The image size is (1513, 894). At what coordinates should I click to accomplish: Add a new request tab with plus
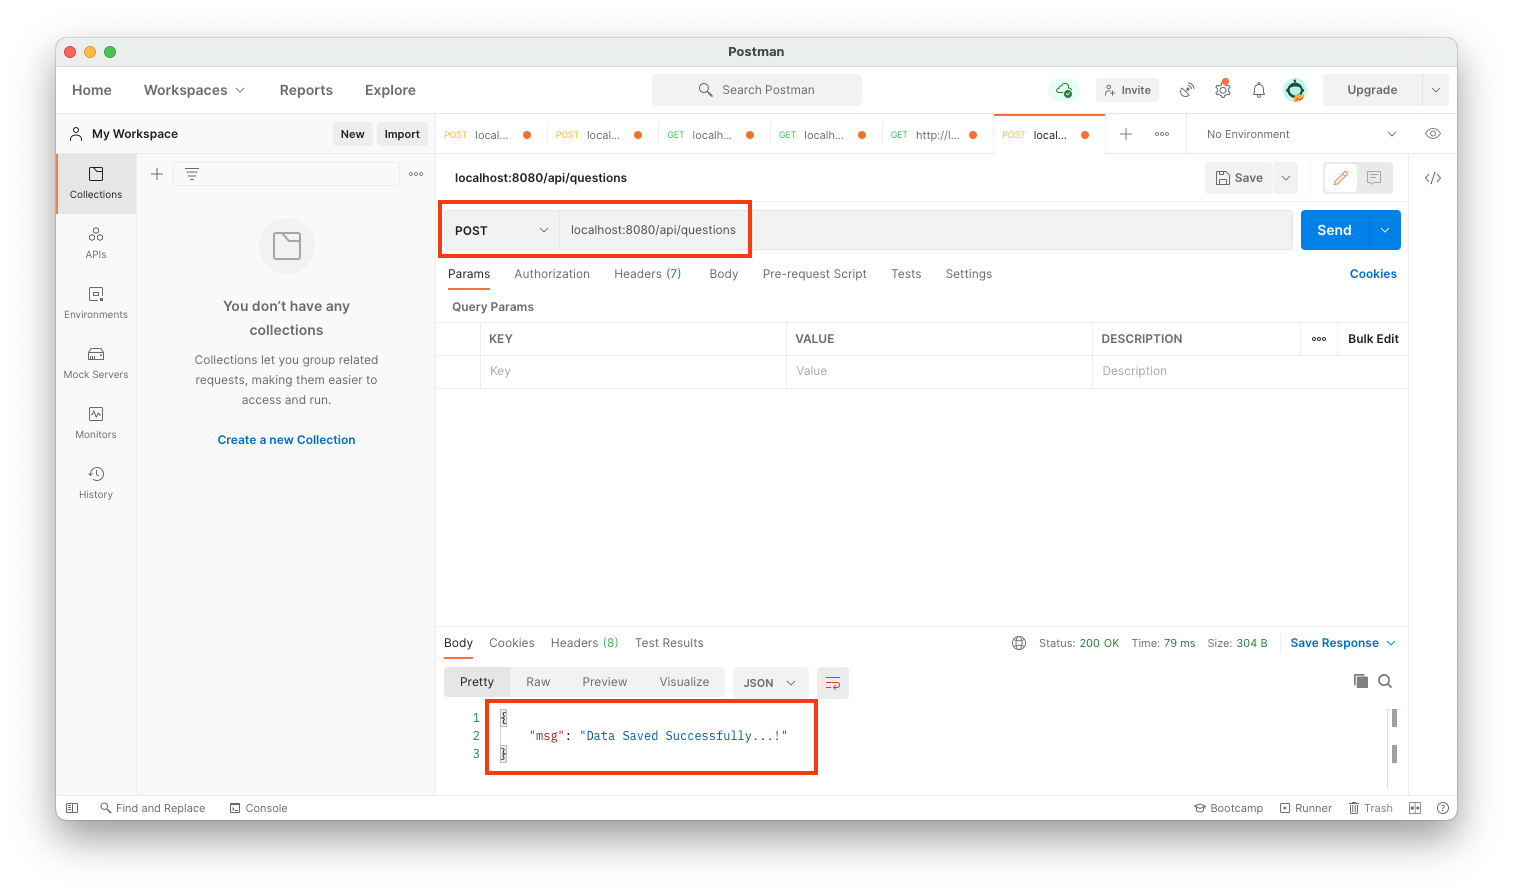coord(1126,134)
